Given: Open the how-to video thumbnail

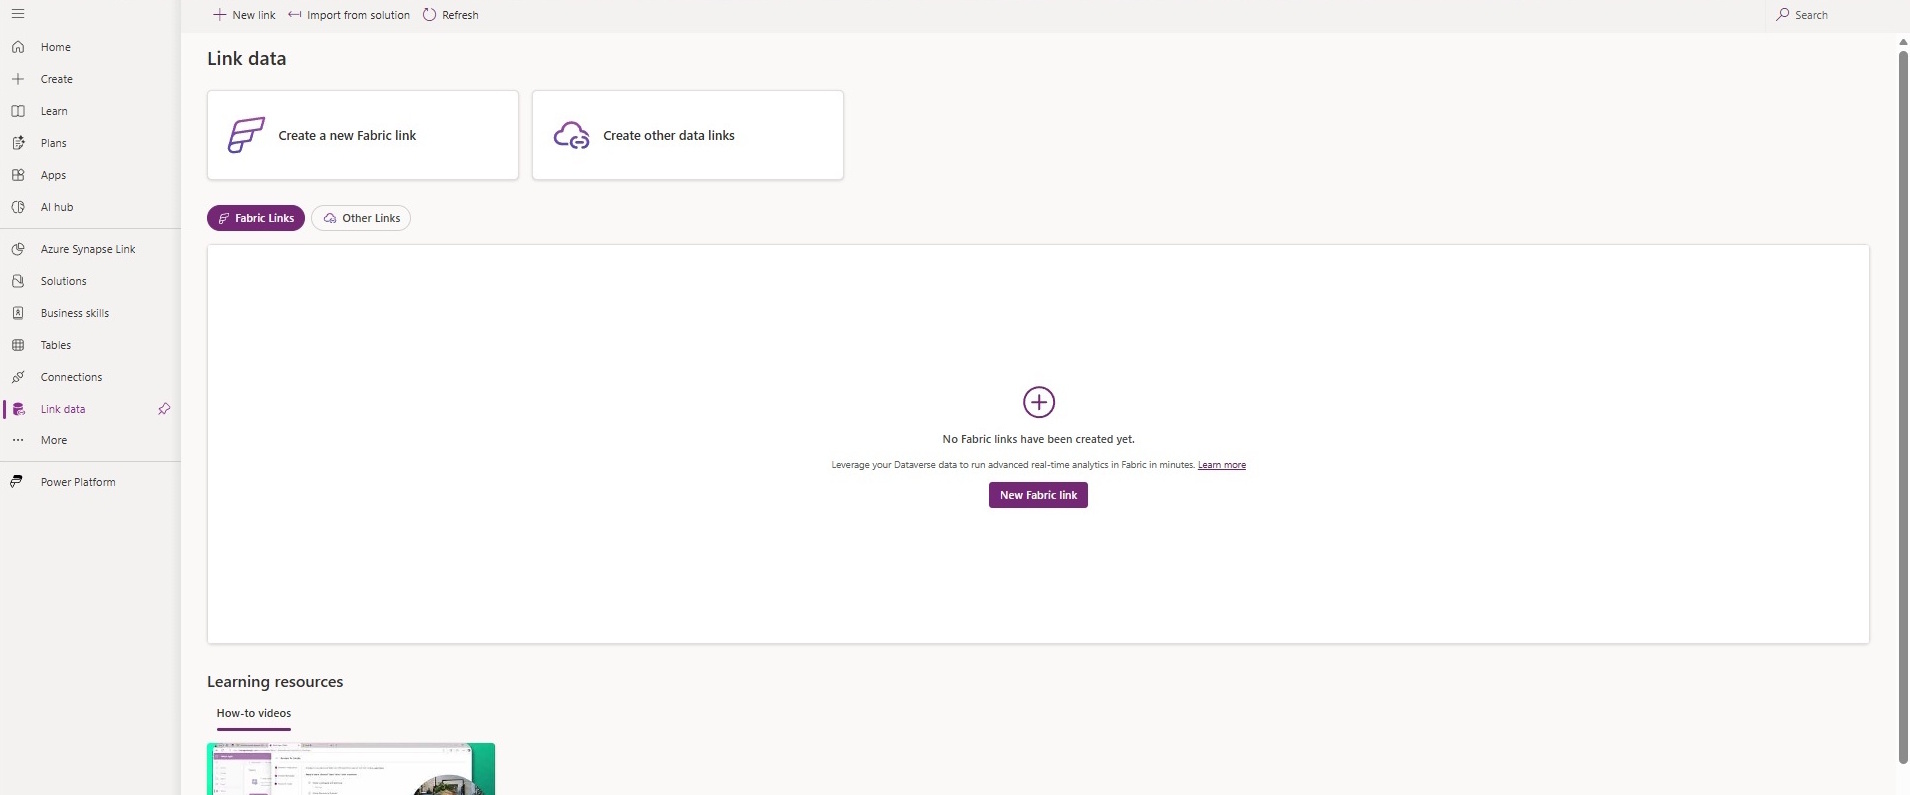Looking at the screenshot, I should [351, 769].
